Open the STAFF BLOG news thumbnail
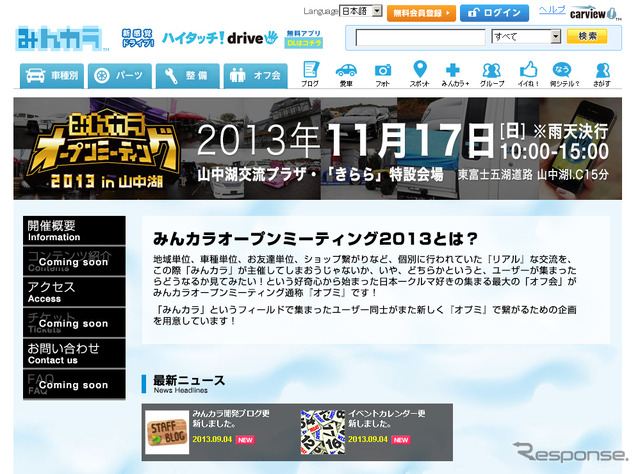The width and height of the screenshot is (640, 474). pos(167,432)
